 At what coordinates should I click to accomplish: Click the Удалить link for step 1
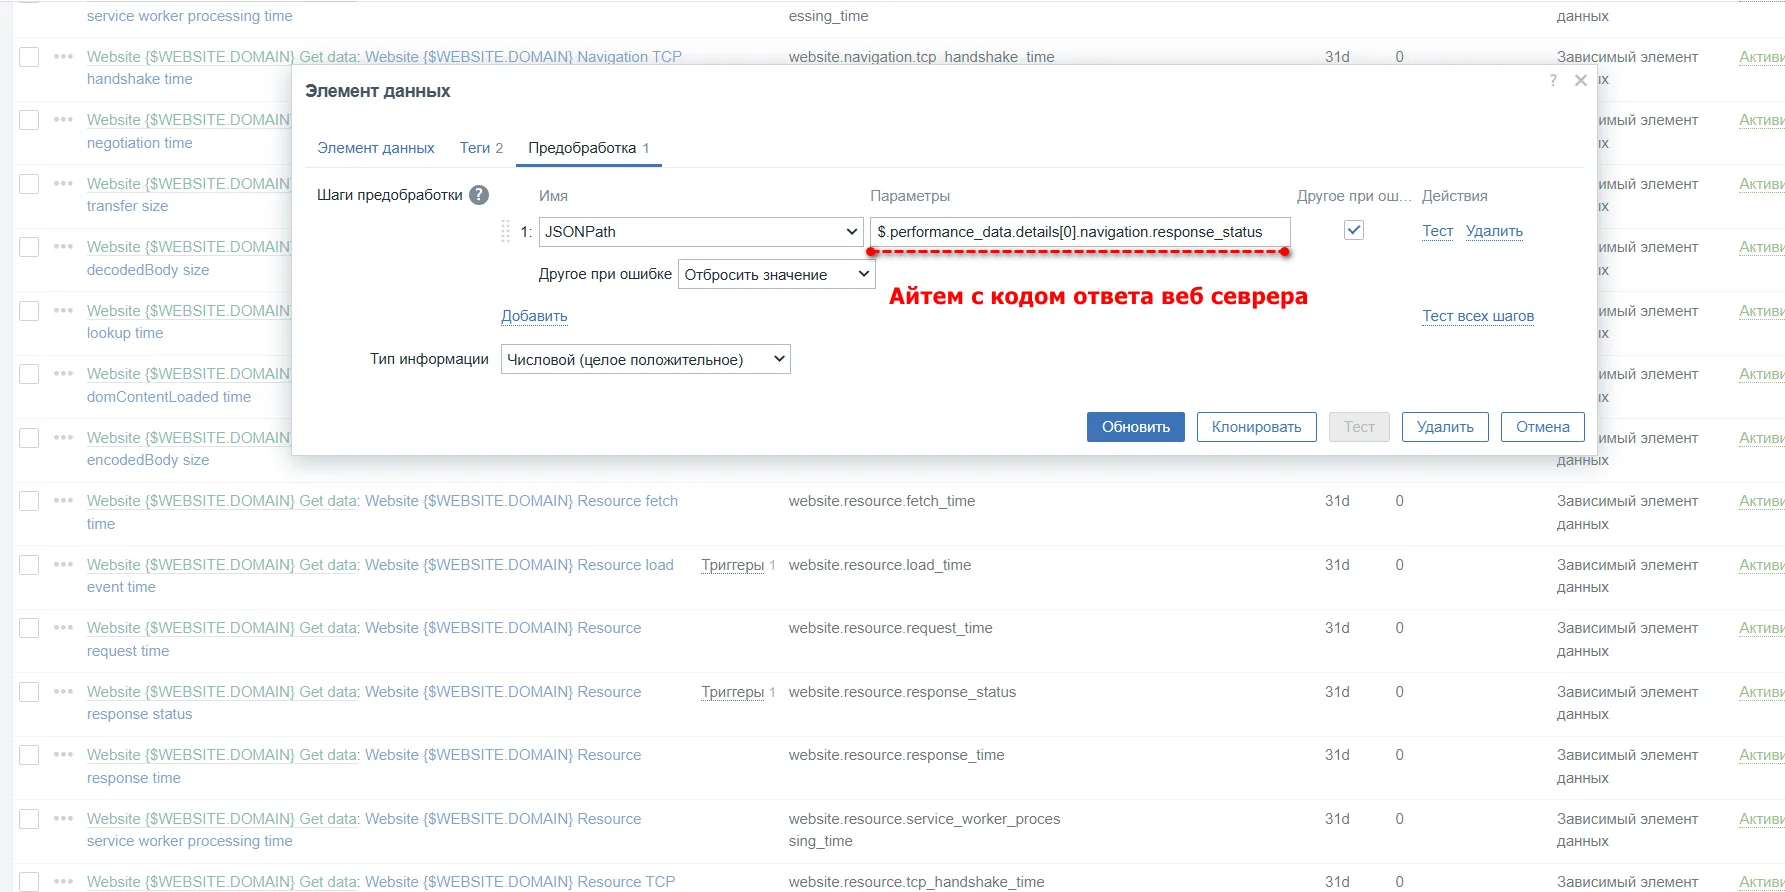[1494, 231]
